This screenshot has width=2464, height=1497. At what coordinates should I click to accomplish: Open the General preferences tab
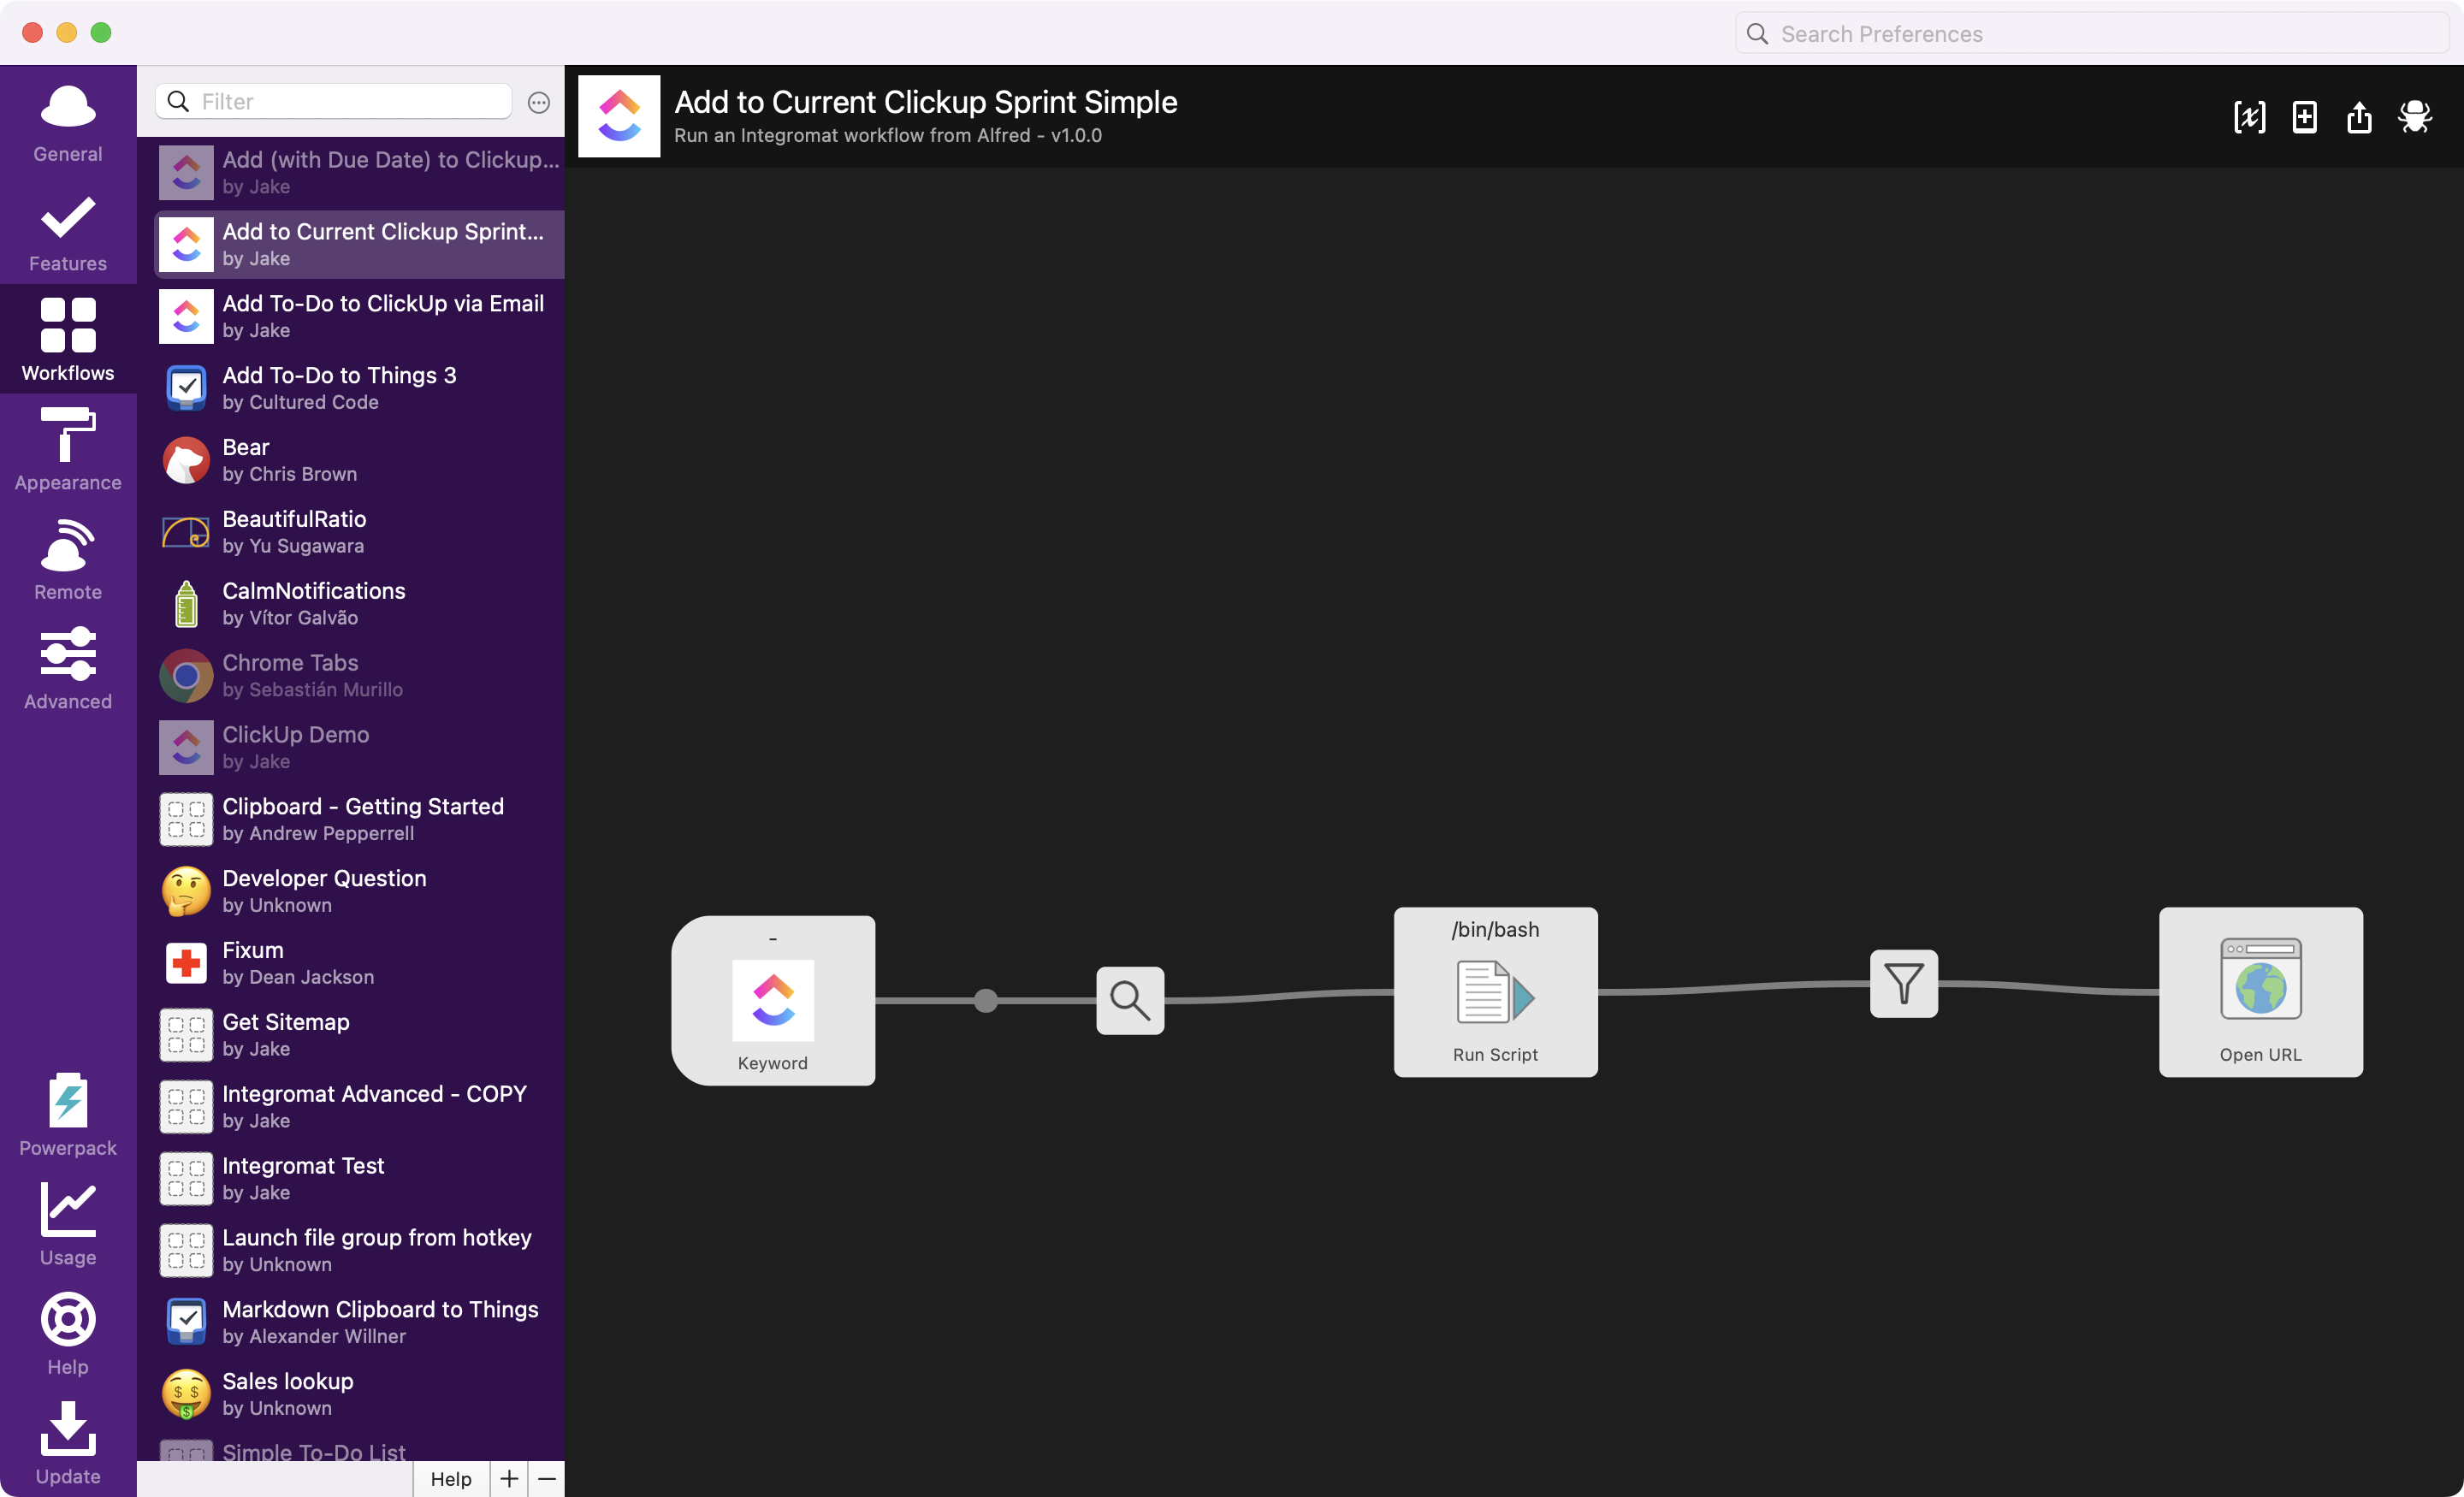pyautogui.click(x=68, y=122)
